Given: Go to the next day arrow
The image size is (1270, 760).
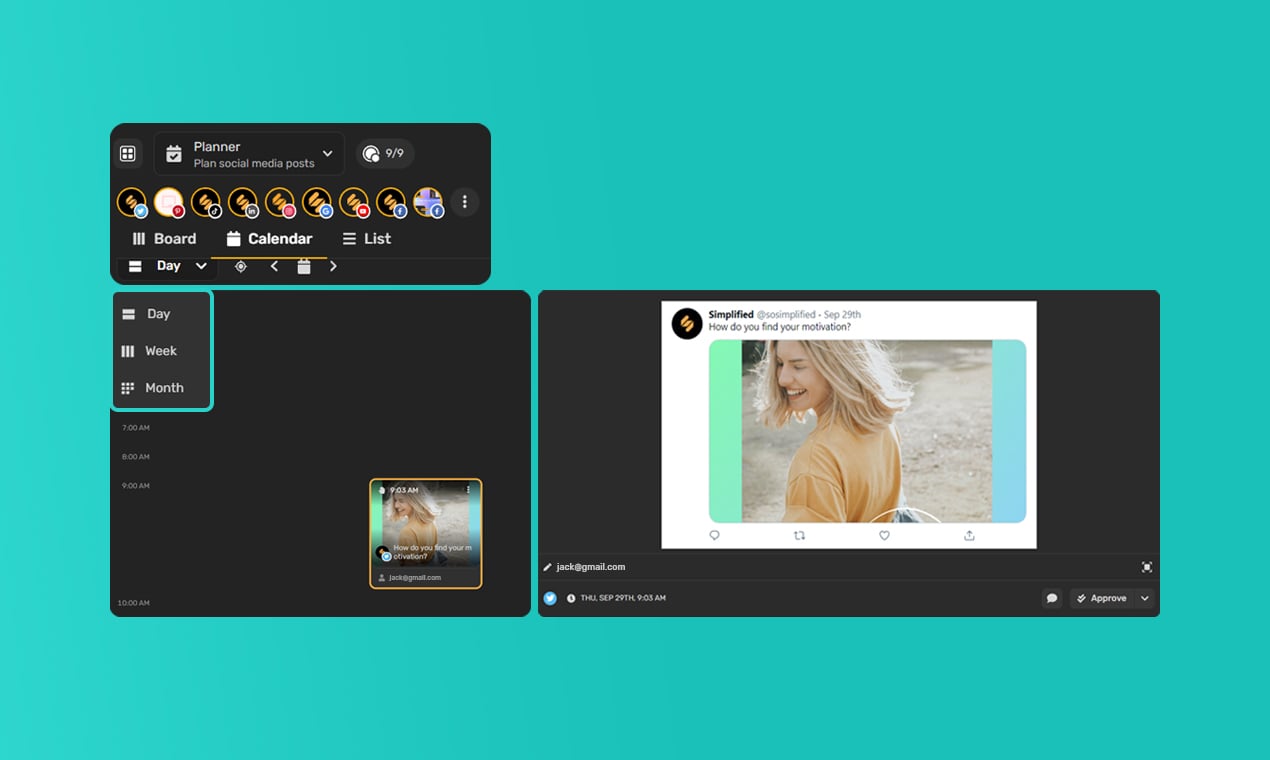Looking at the screenshot, I should pyautogui.click(x=333, y=266).
